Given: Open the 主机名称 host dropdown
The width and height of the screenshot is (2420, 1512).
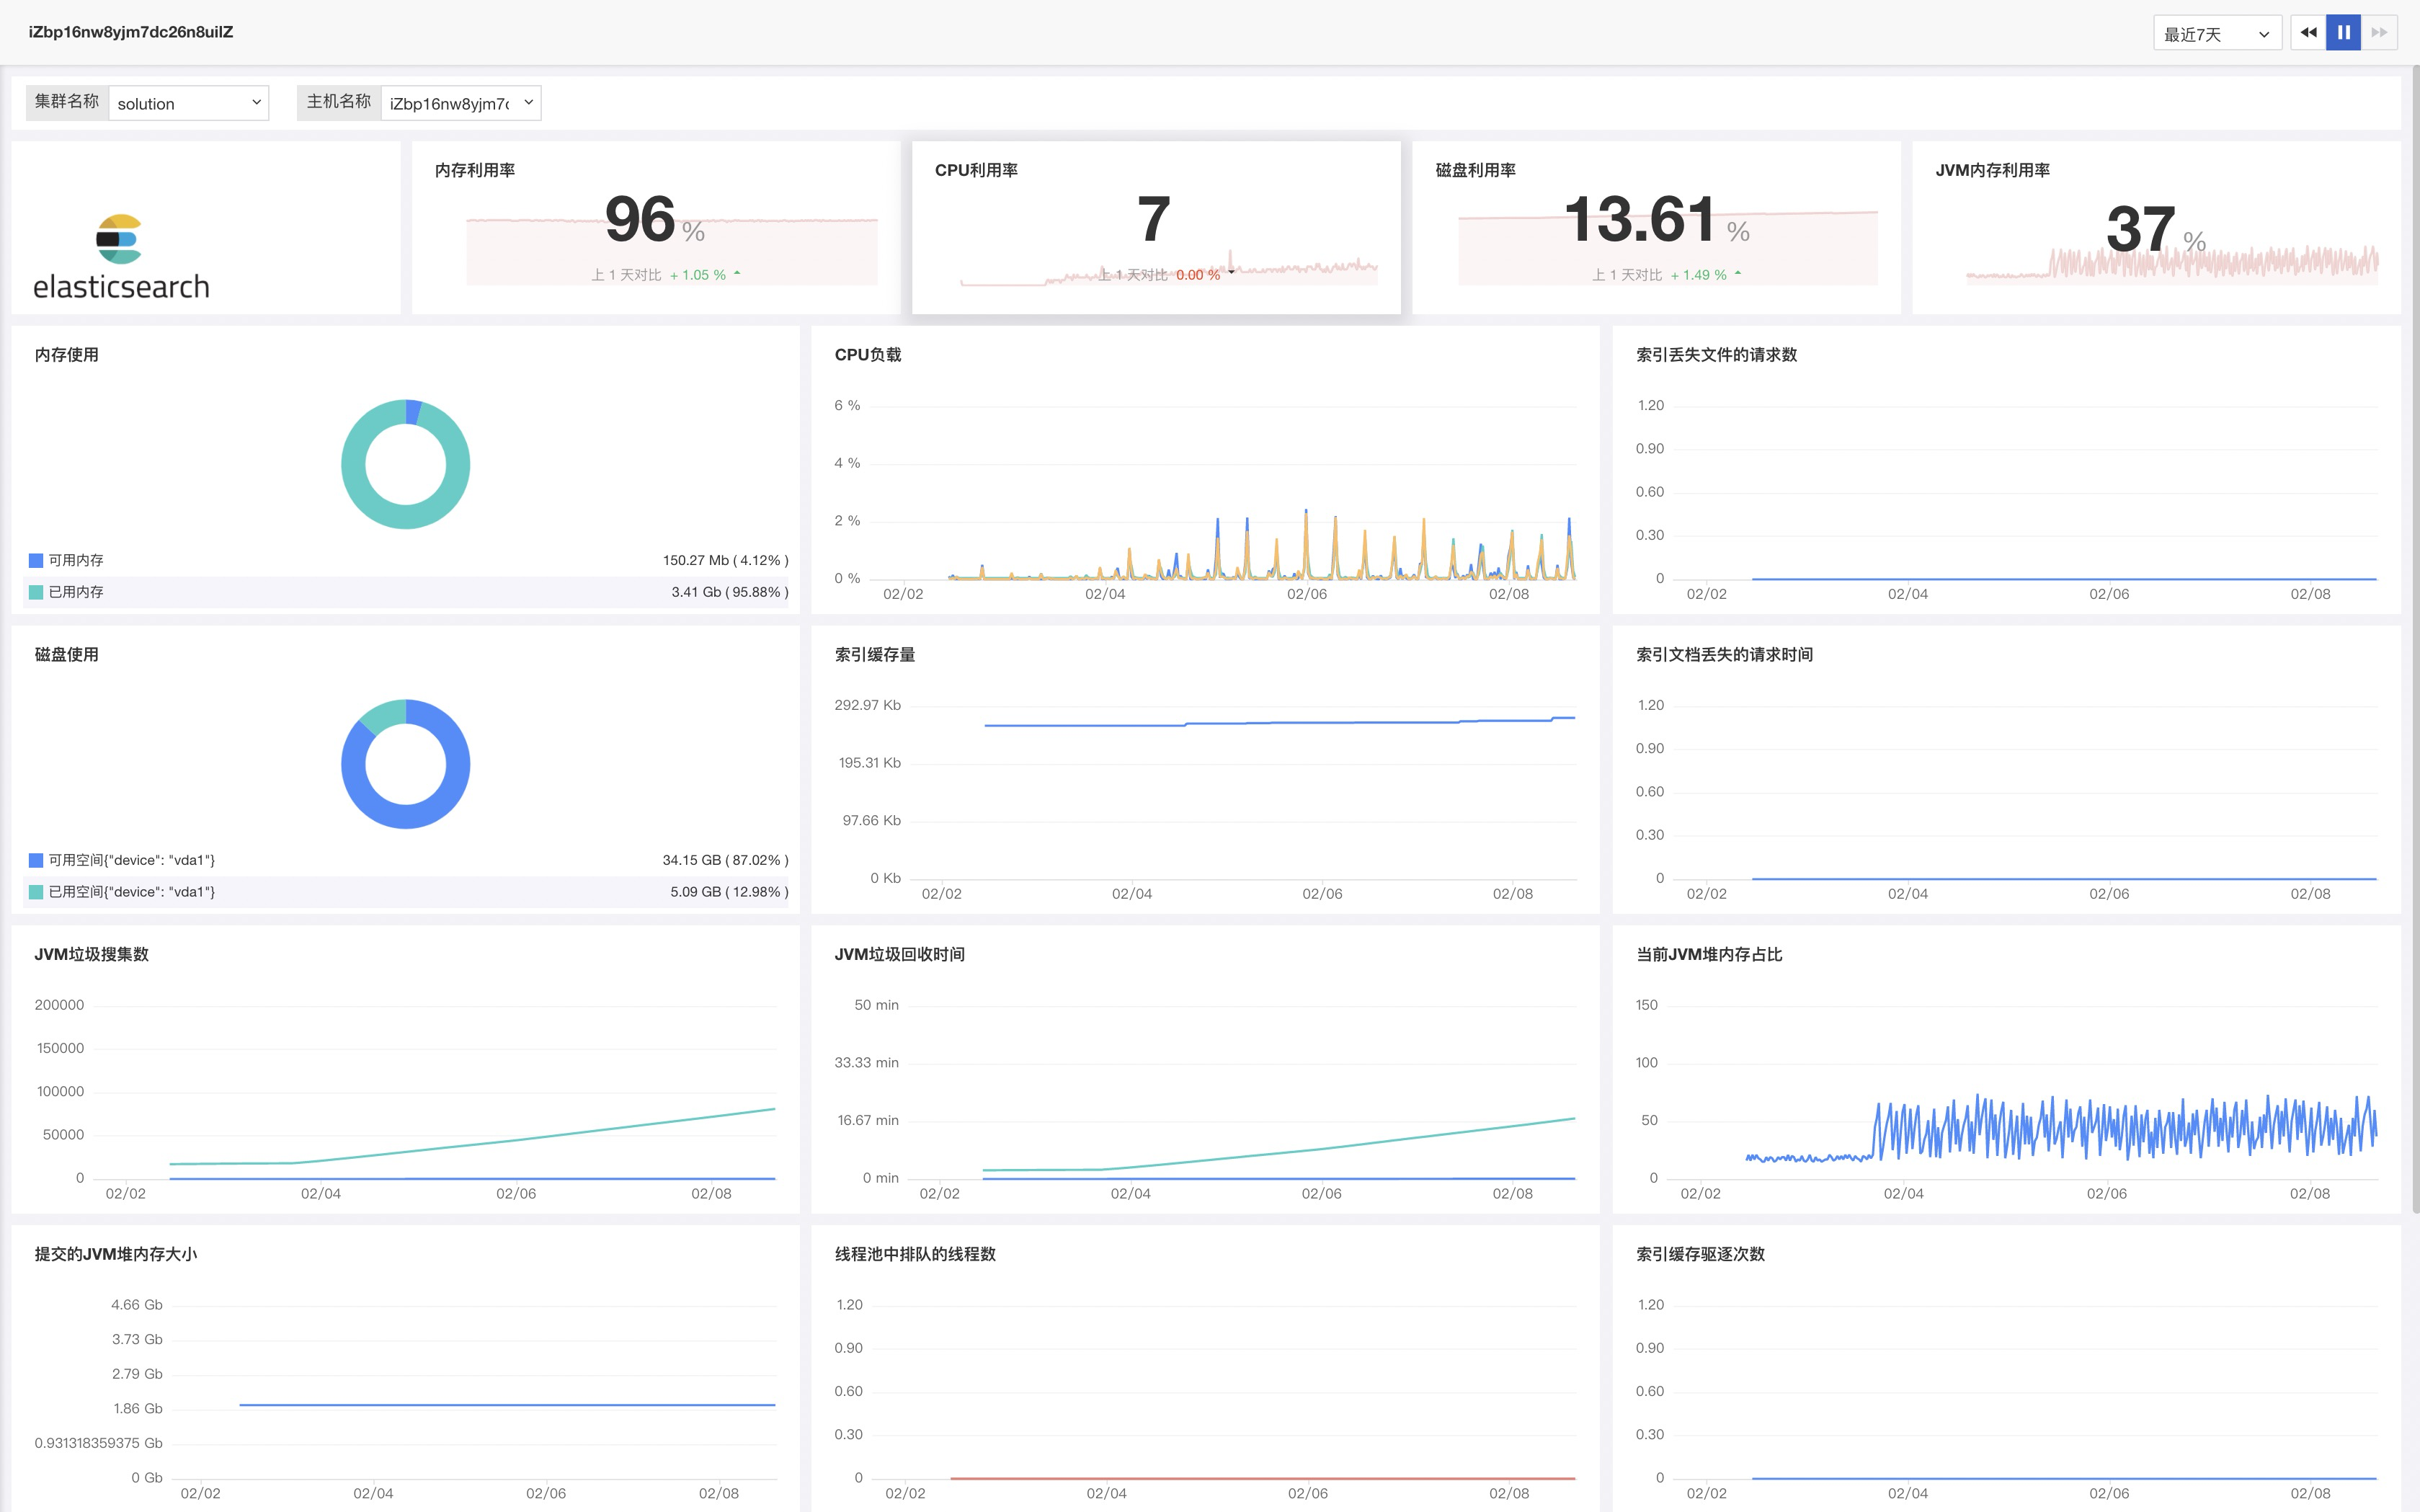Looking at the screenshot, I should pyautogui.click(x=460, y=103).
